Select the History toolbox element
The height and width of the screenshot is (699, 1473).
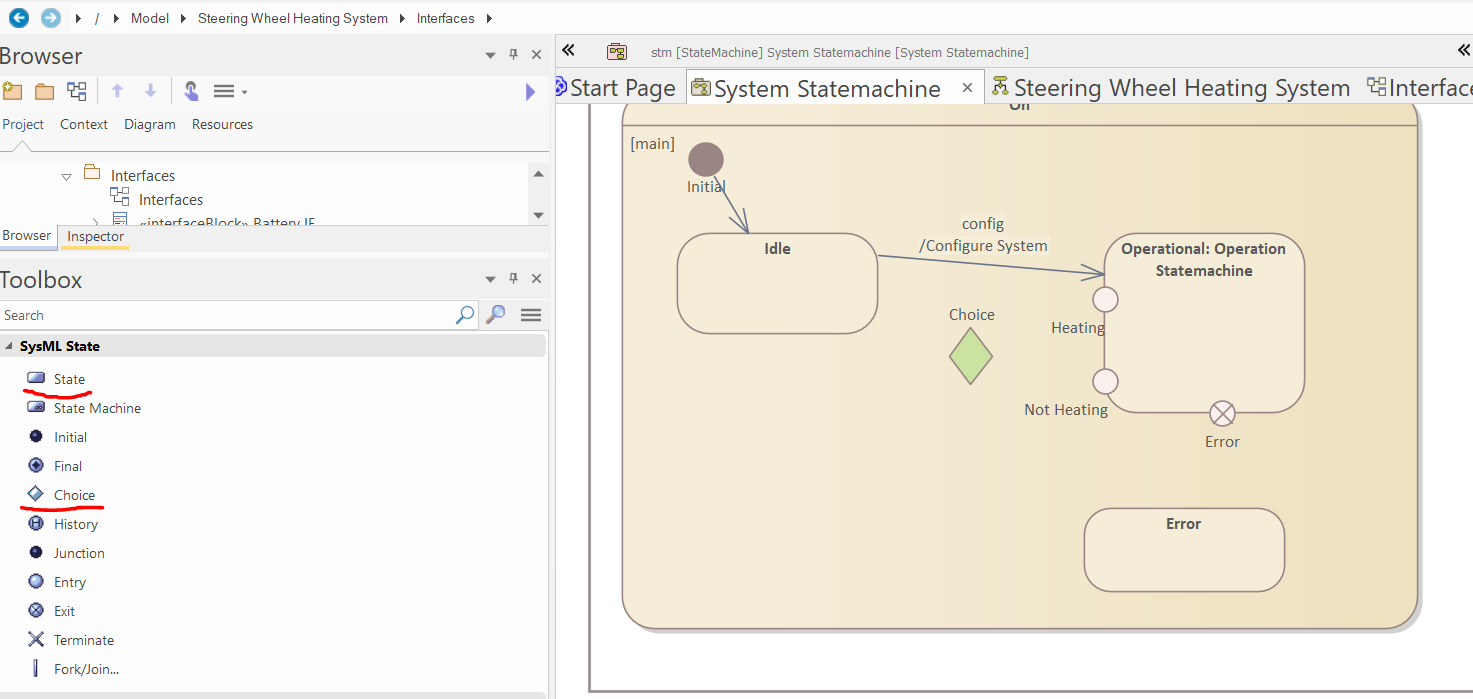75,524
